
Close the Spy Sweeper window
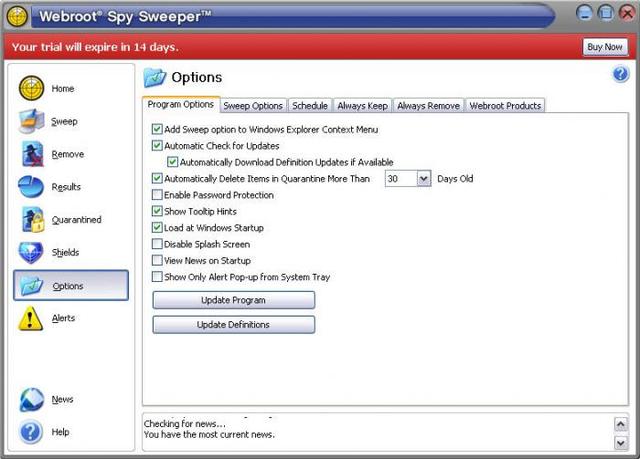(627, 13)
